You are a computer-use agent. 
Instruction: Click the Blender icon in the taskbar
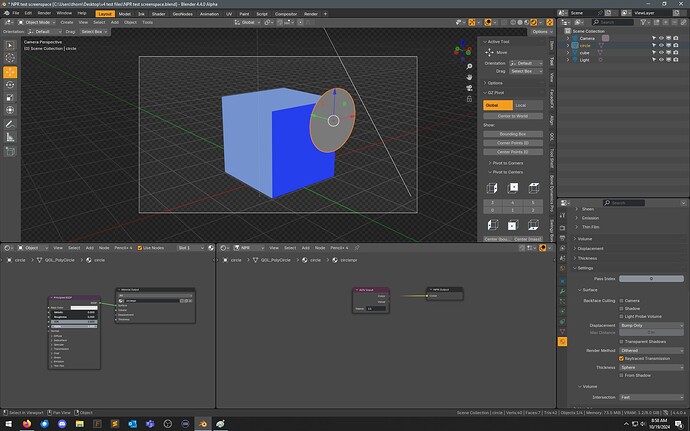click(203, 424)
